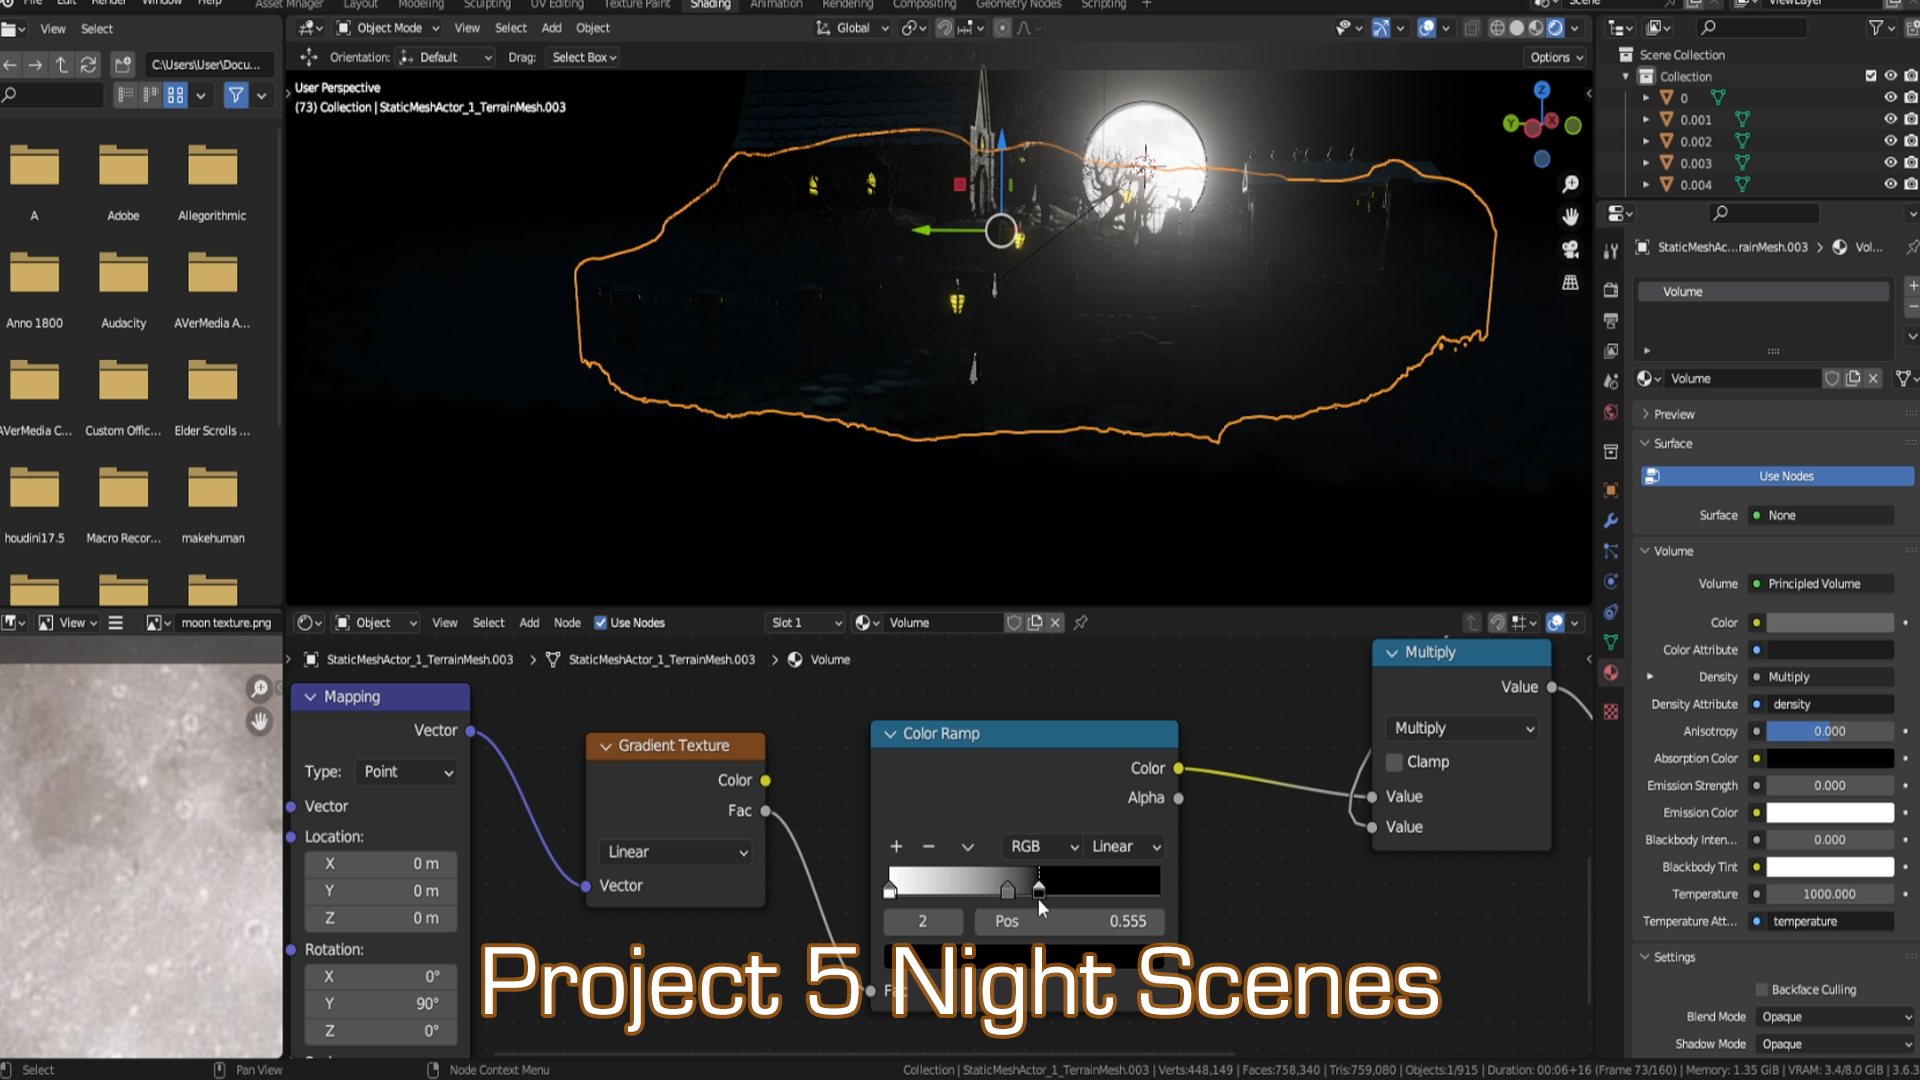Open the Node menu in the node editor
The image size is (1920, 1080).
pos(567,623)
